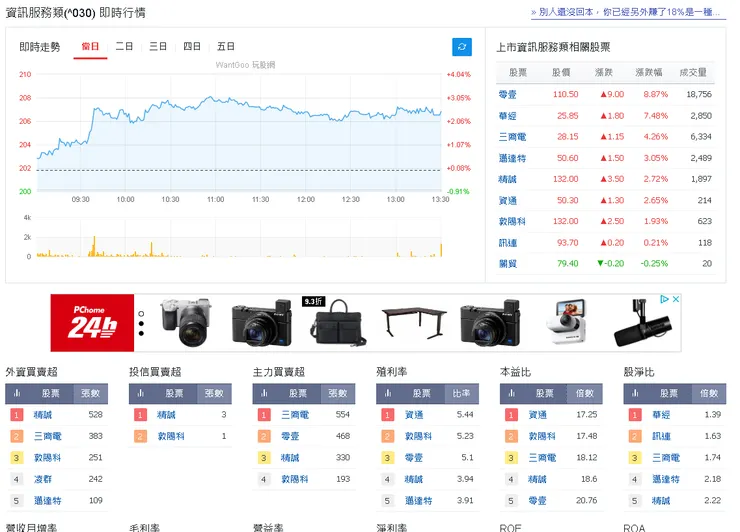
Task: Open 華經 ranked first in 股淨比 table
Action: [661, 414]
